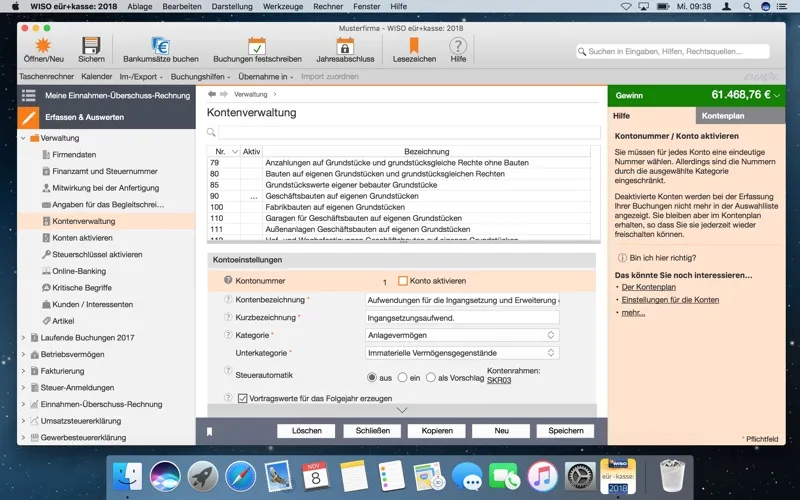Collapse the Verwaltung tree node

(23, 138)
